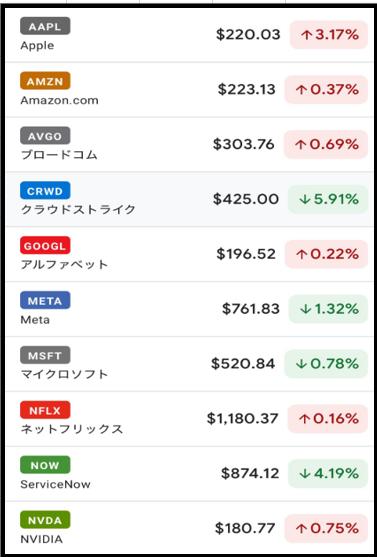This screenshot has height=557, width=377.
Task: Open the Amazon.com company name
Action: point(59,101)
